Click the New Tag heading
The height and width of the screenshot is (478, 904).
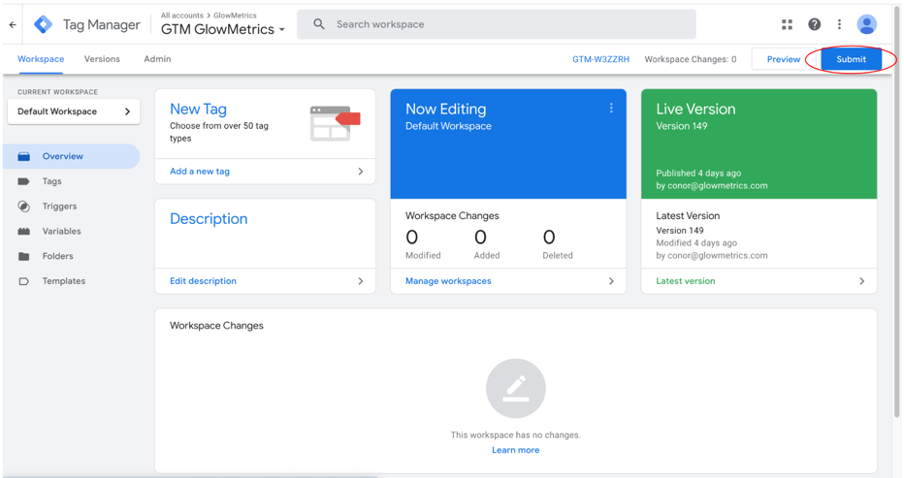pos(198,109)
